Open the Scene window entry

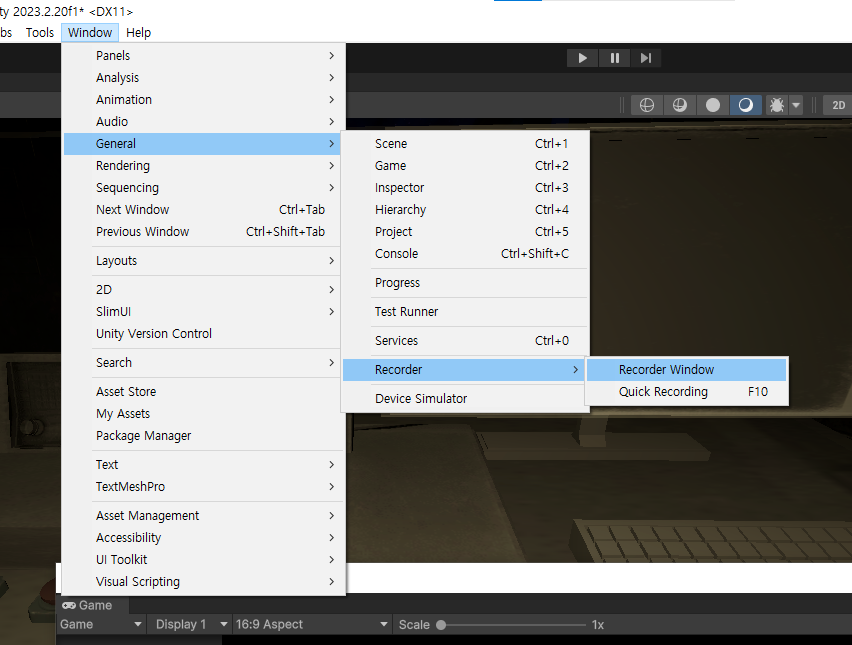coord(465,143)
